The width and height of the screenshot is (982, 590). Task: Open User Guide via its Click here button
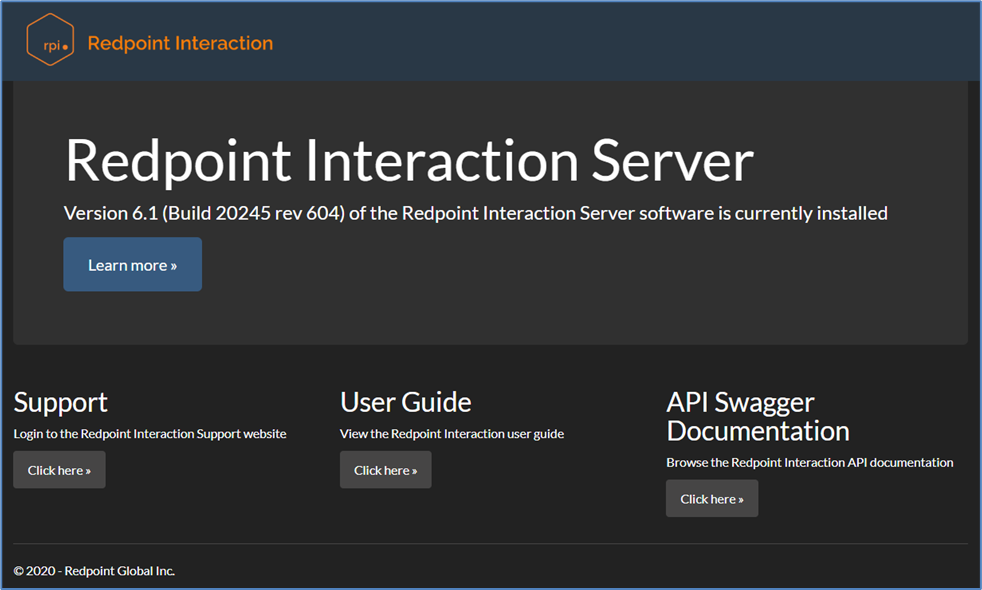tap(385, 470)
